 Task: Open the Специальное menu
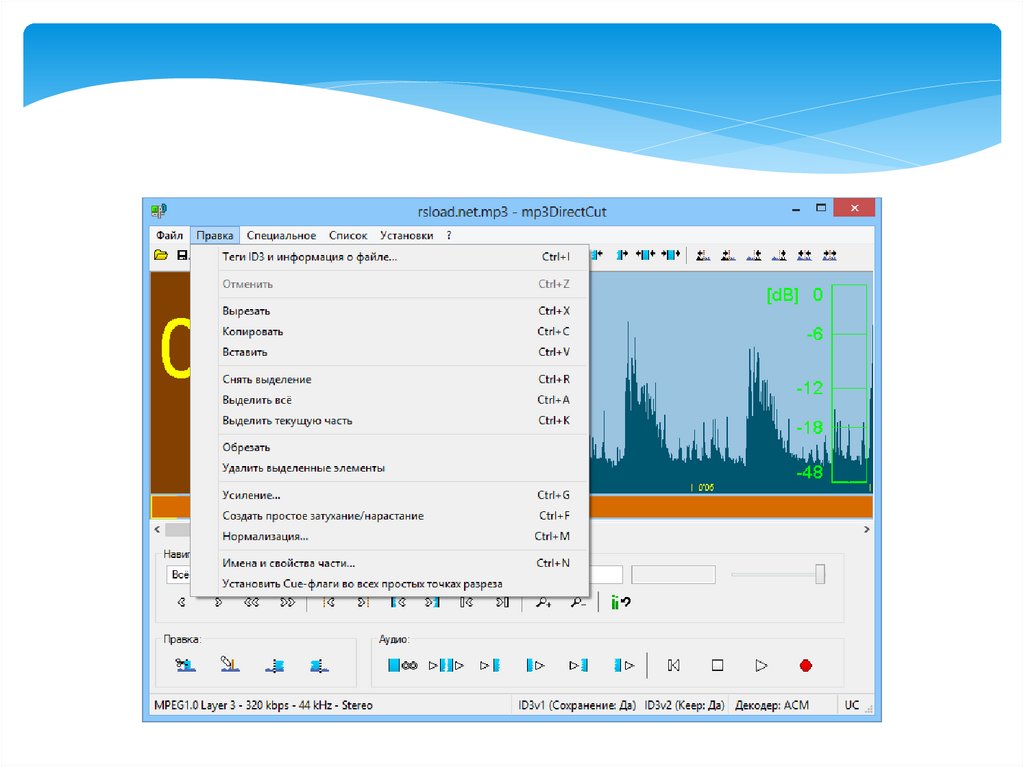[281, 235]
